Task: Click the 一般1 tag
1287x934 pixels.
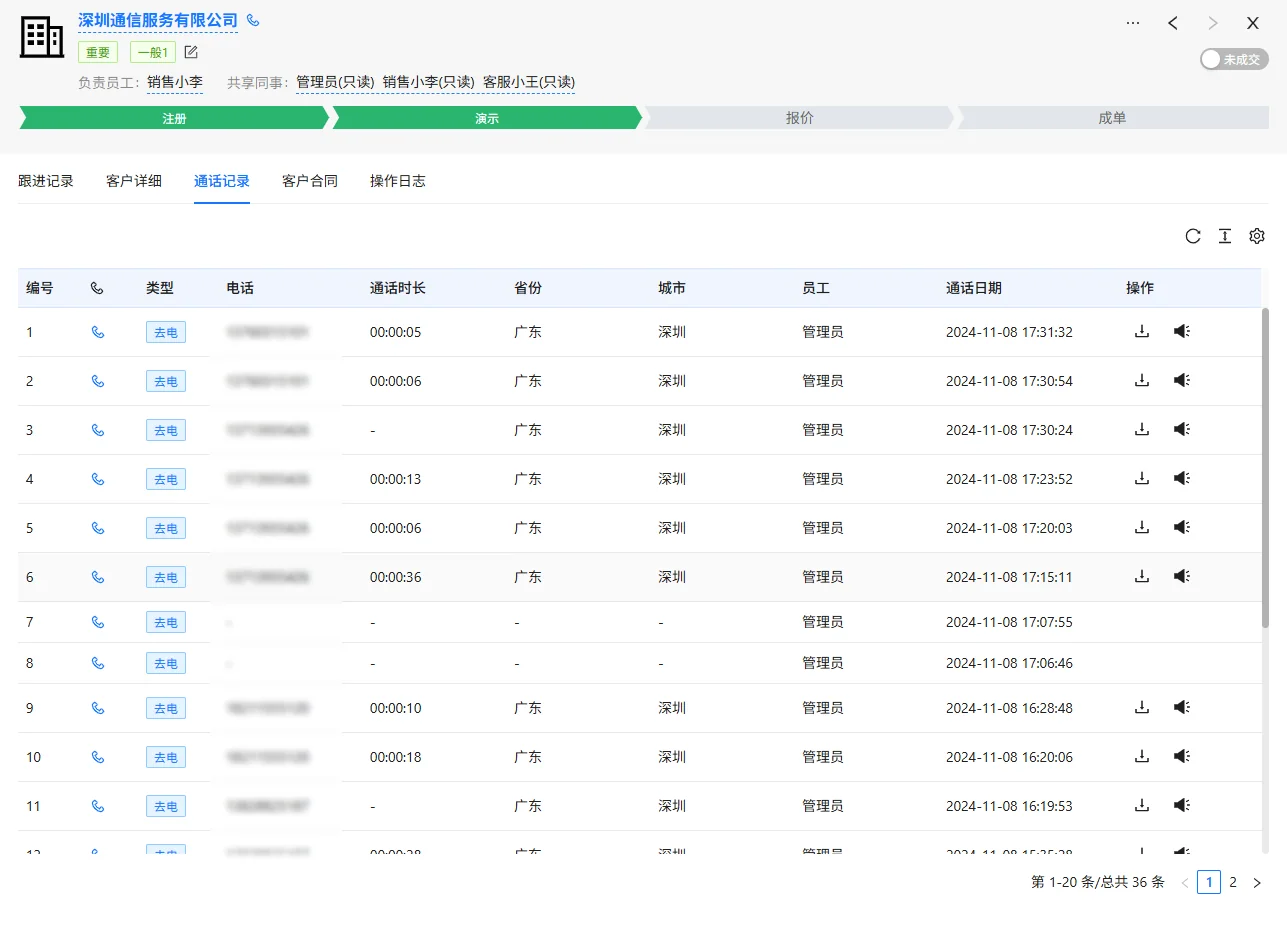Action: (153, 52)
